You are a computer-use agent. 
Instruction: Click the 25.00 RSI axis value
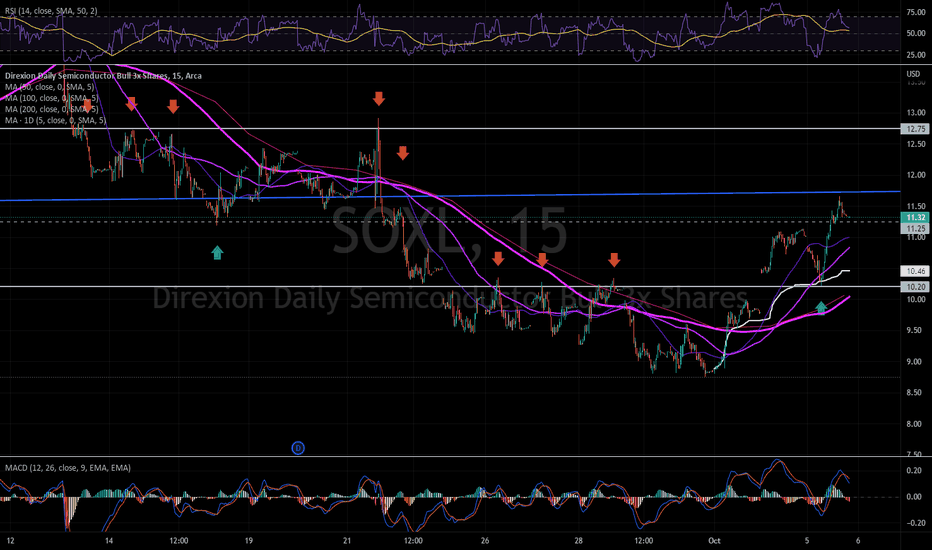(915, 55)
